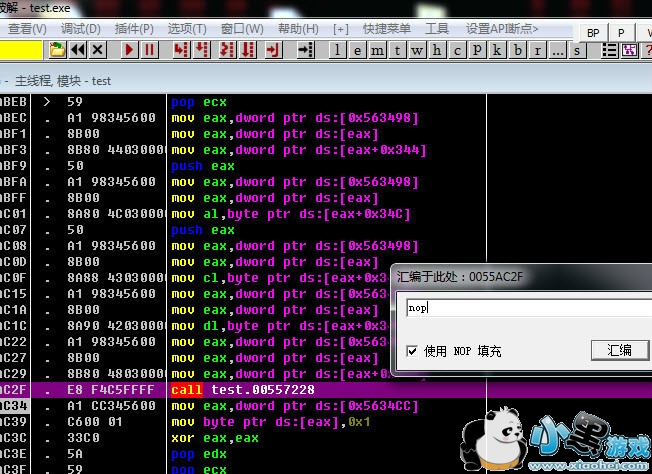The image size is (652, 474).
Task: Open the 'm' memory map window
Action: (377, 49)
